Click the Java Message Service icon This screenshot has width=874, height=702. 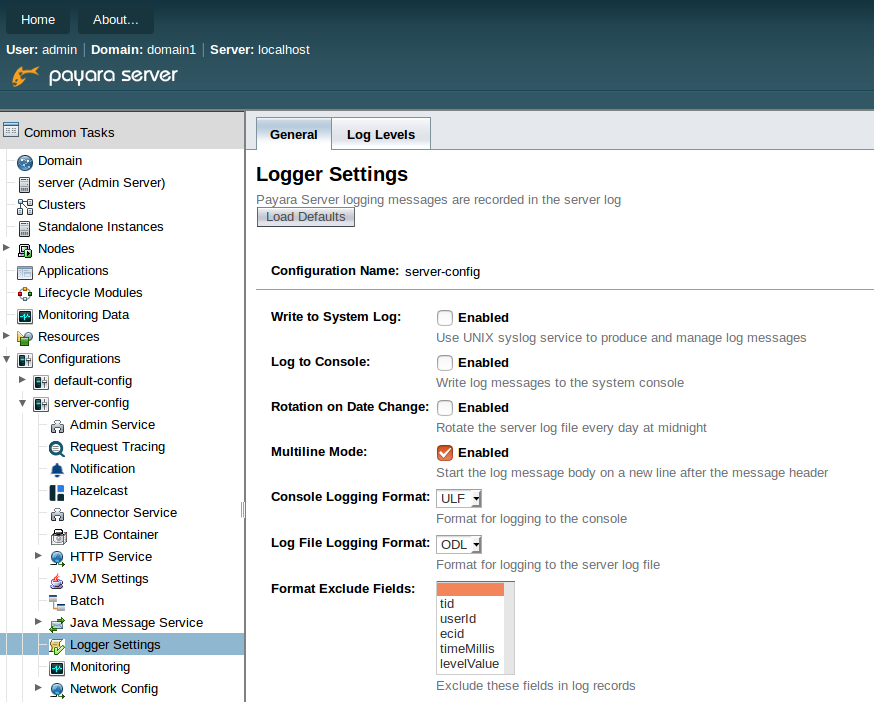click(57, 624)
